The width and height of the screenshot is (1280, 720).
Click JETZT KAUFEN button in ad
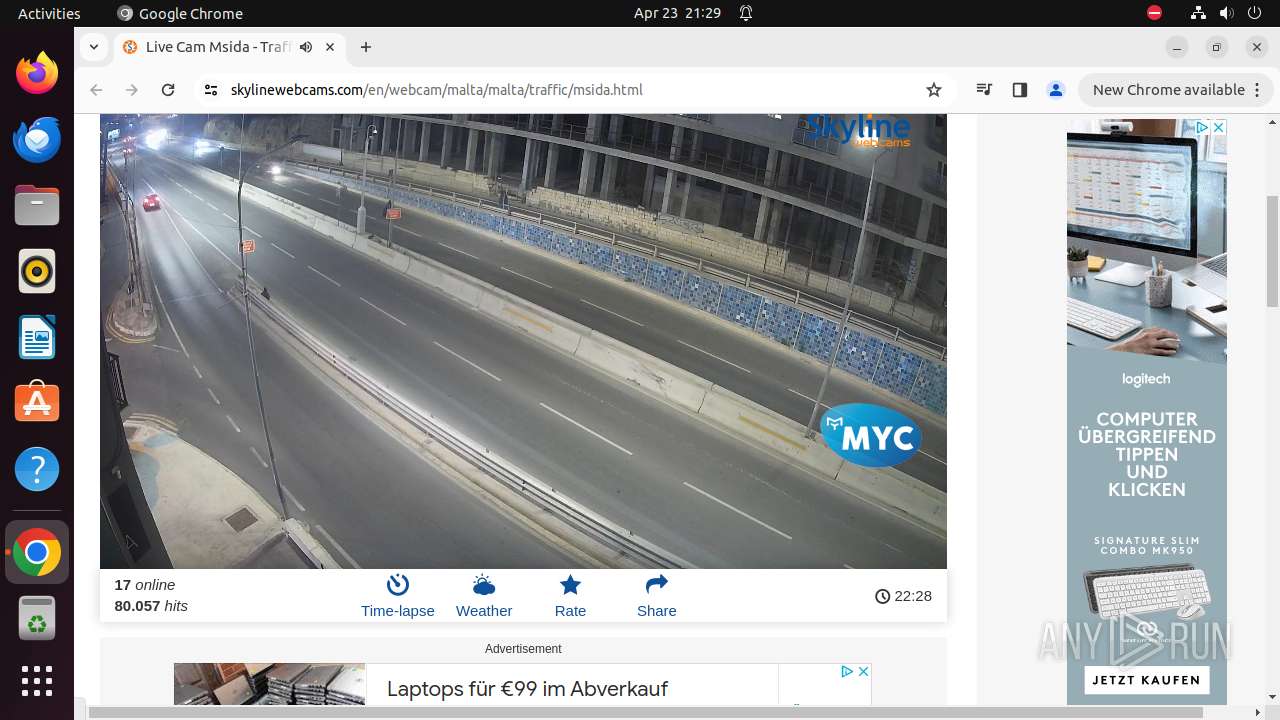(1146, 680)
